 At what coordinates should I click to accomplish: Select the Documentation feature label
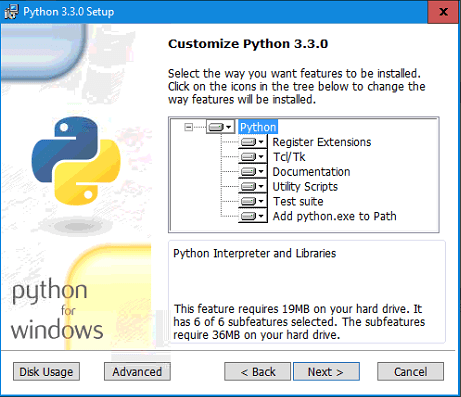pos(311,172)
